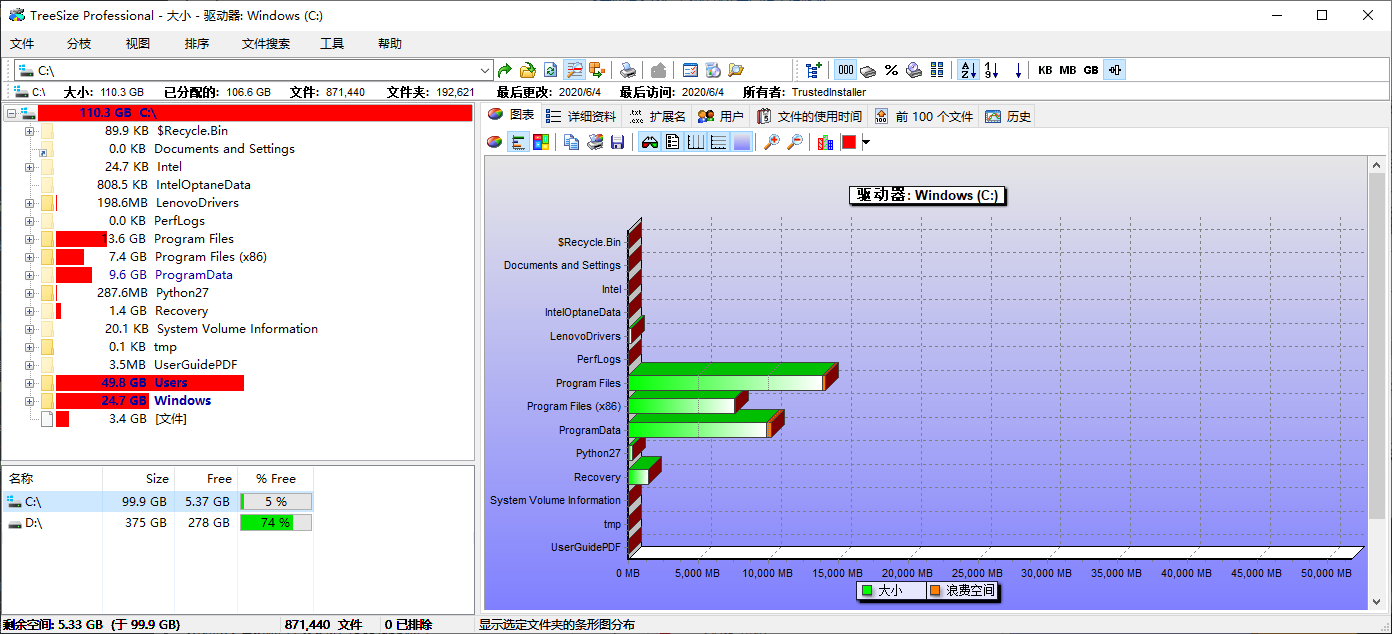Toggle the chart legend display button
This screenshot has width=1392, height=634.
(x=673, y=142)
